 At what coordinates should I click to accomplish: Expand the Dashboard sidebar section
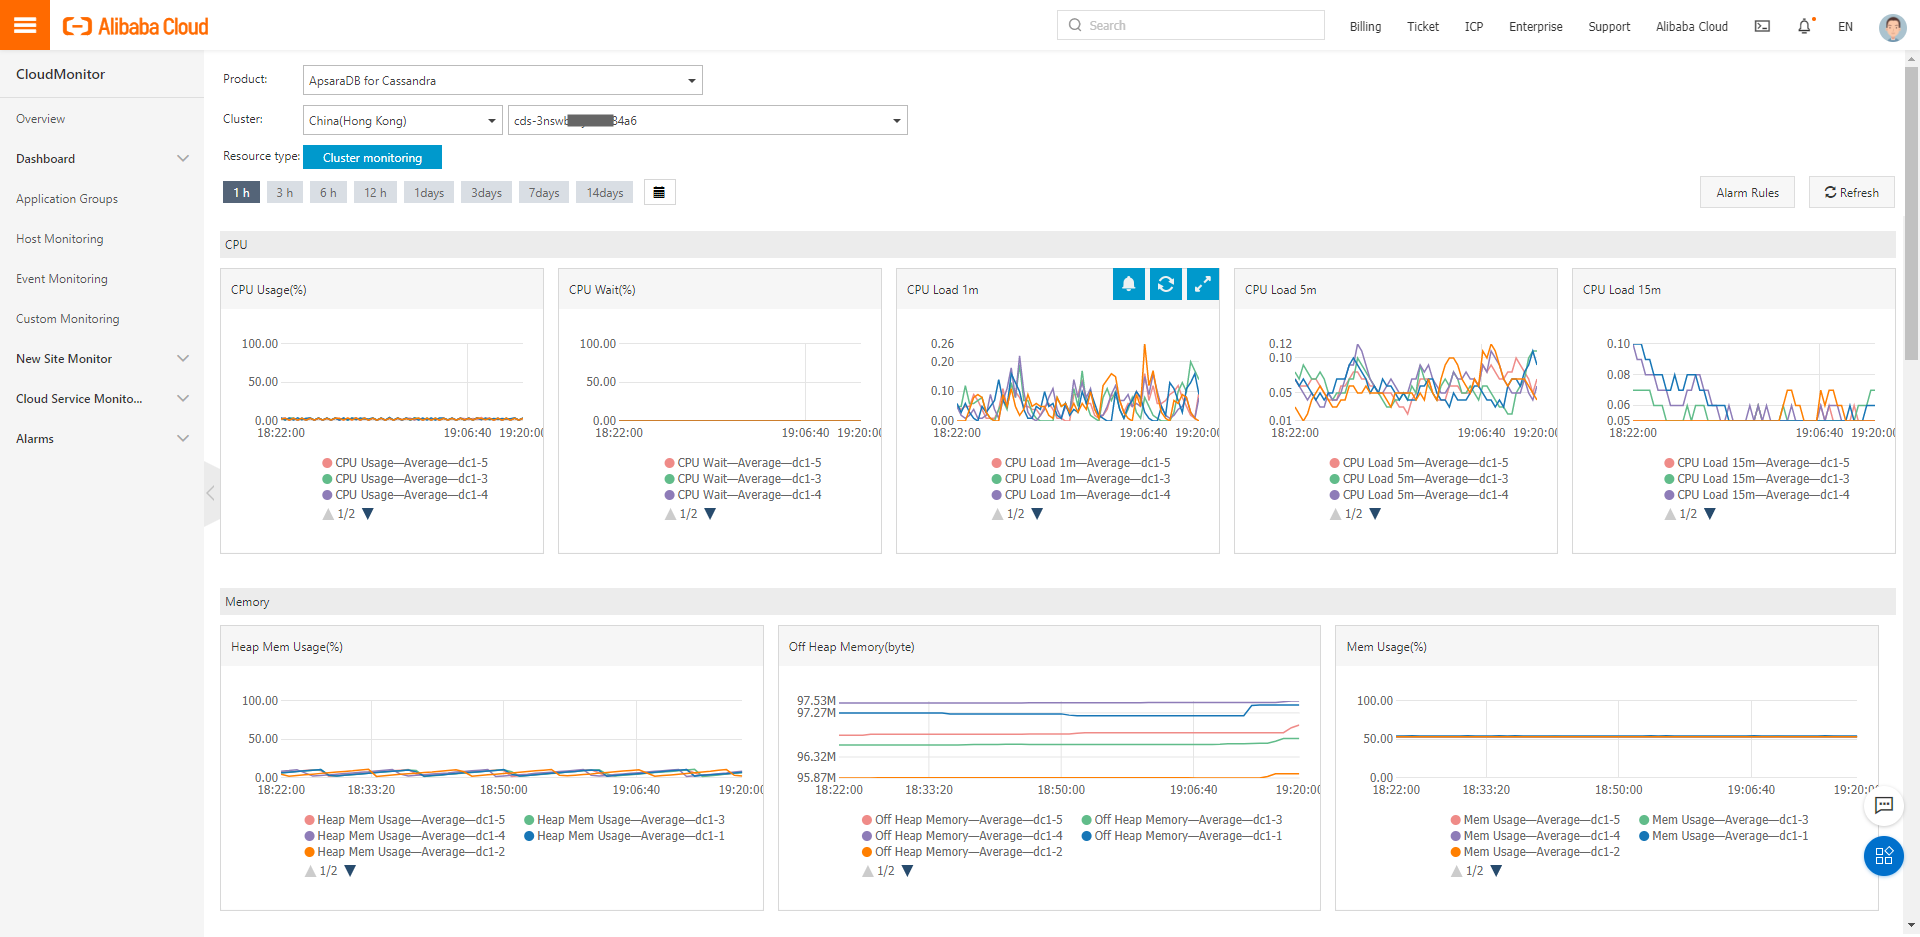tap(102, 159)
